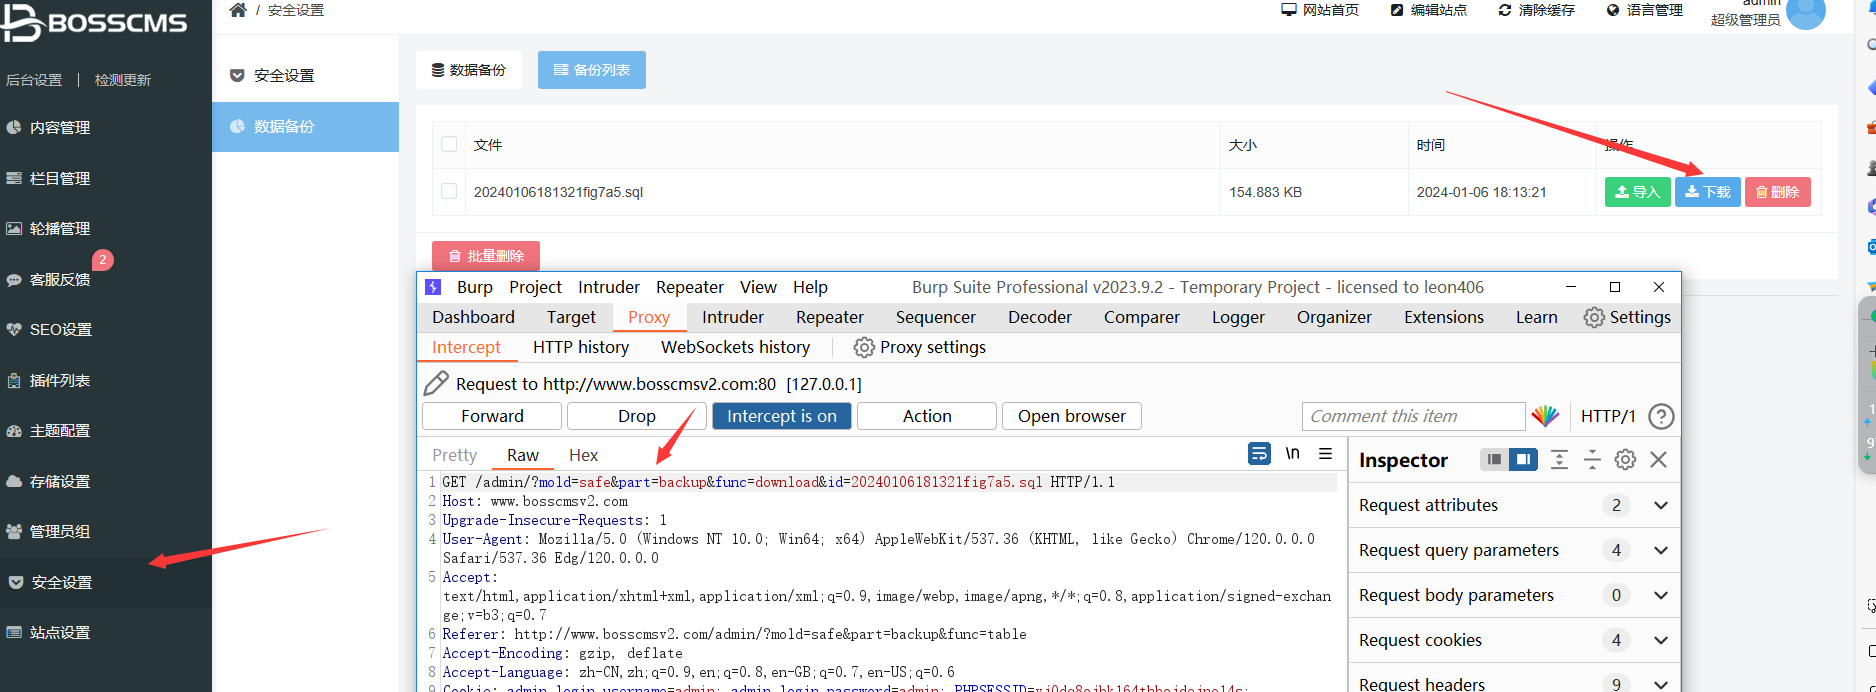Click the Comment this item field
Screen dimensions: 1876x692
point(1412,416)
